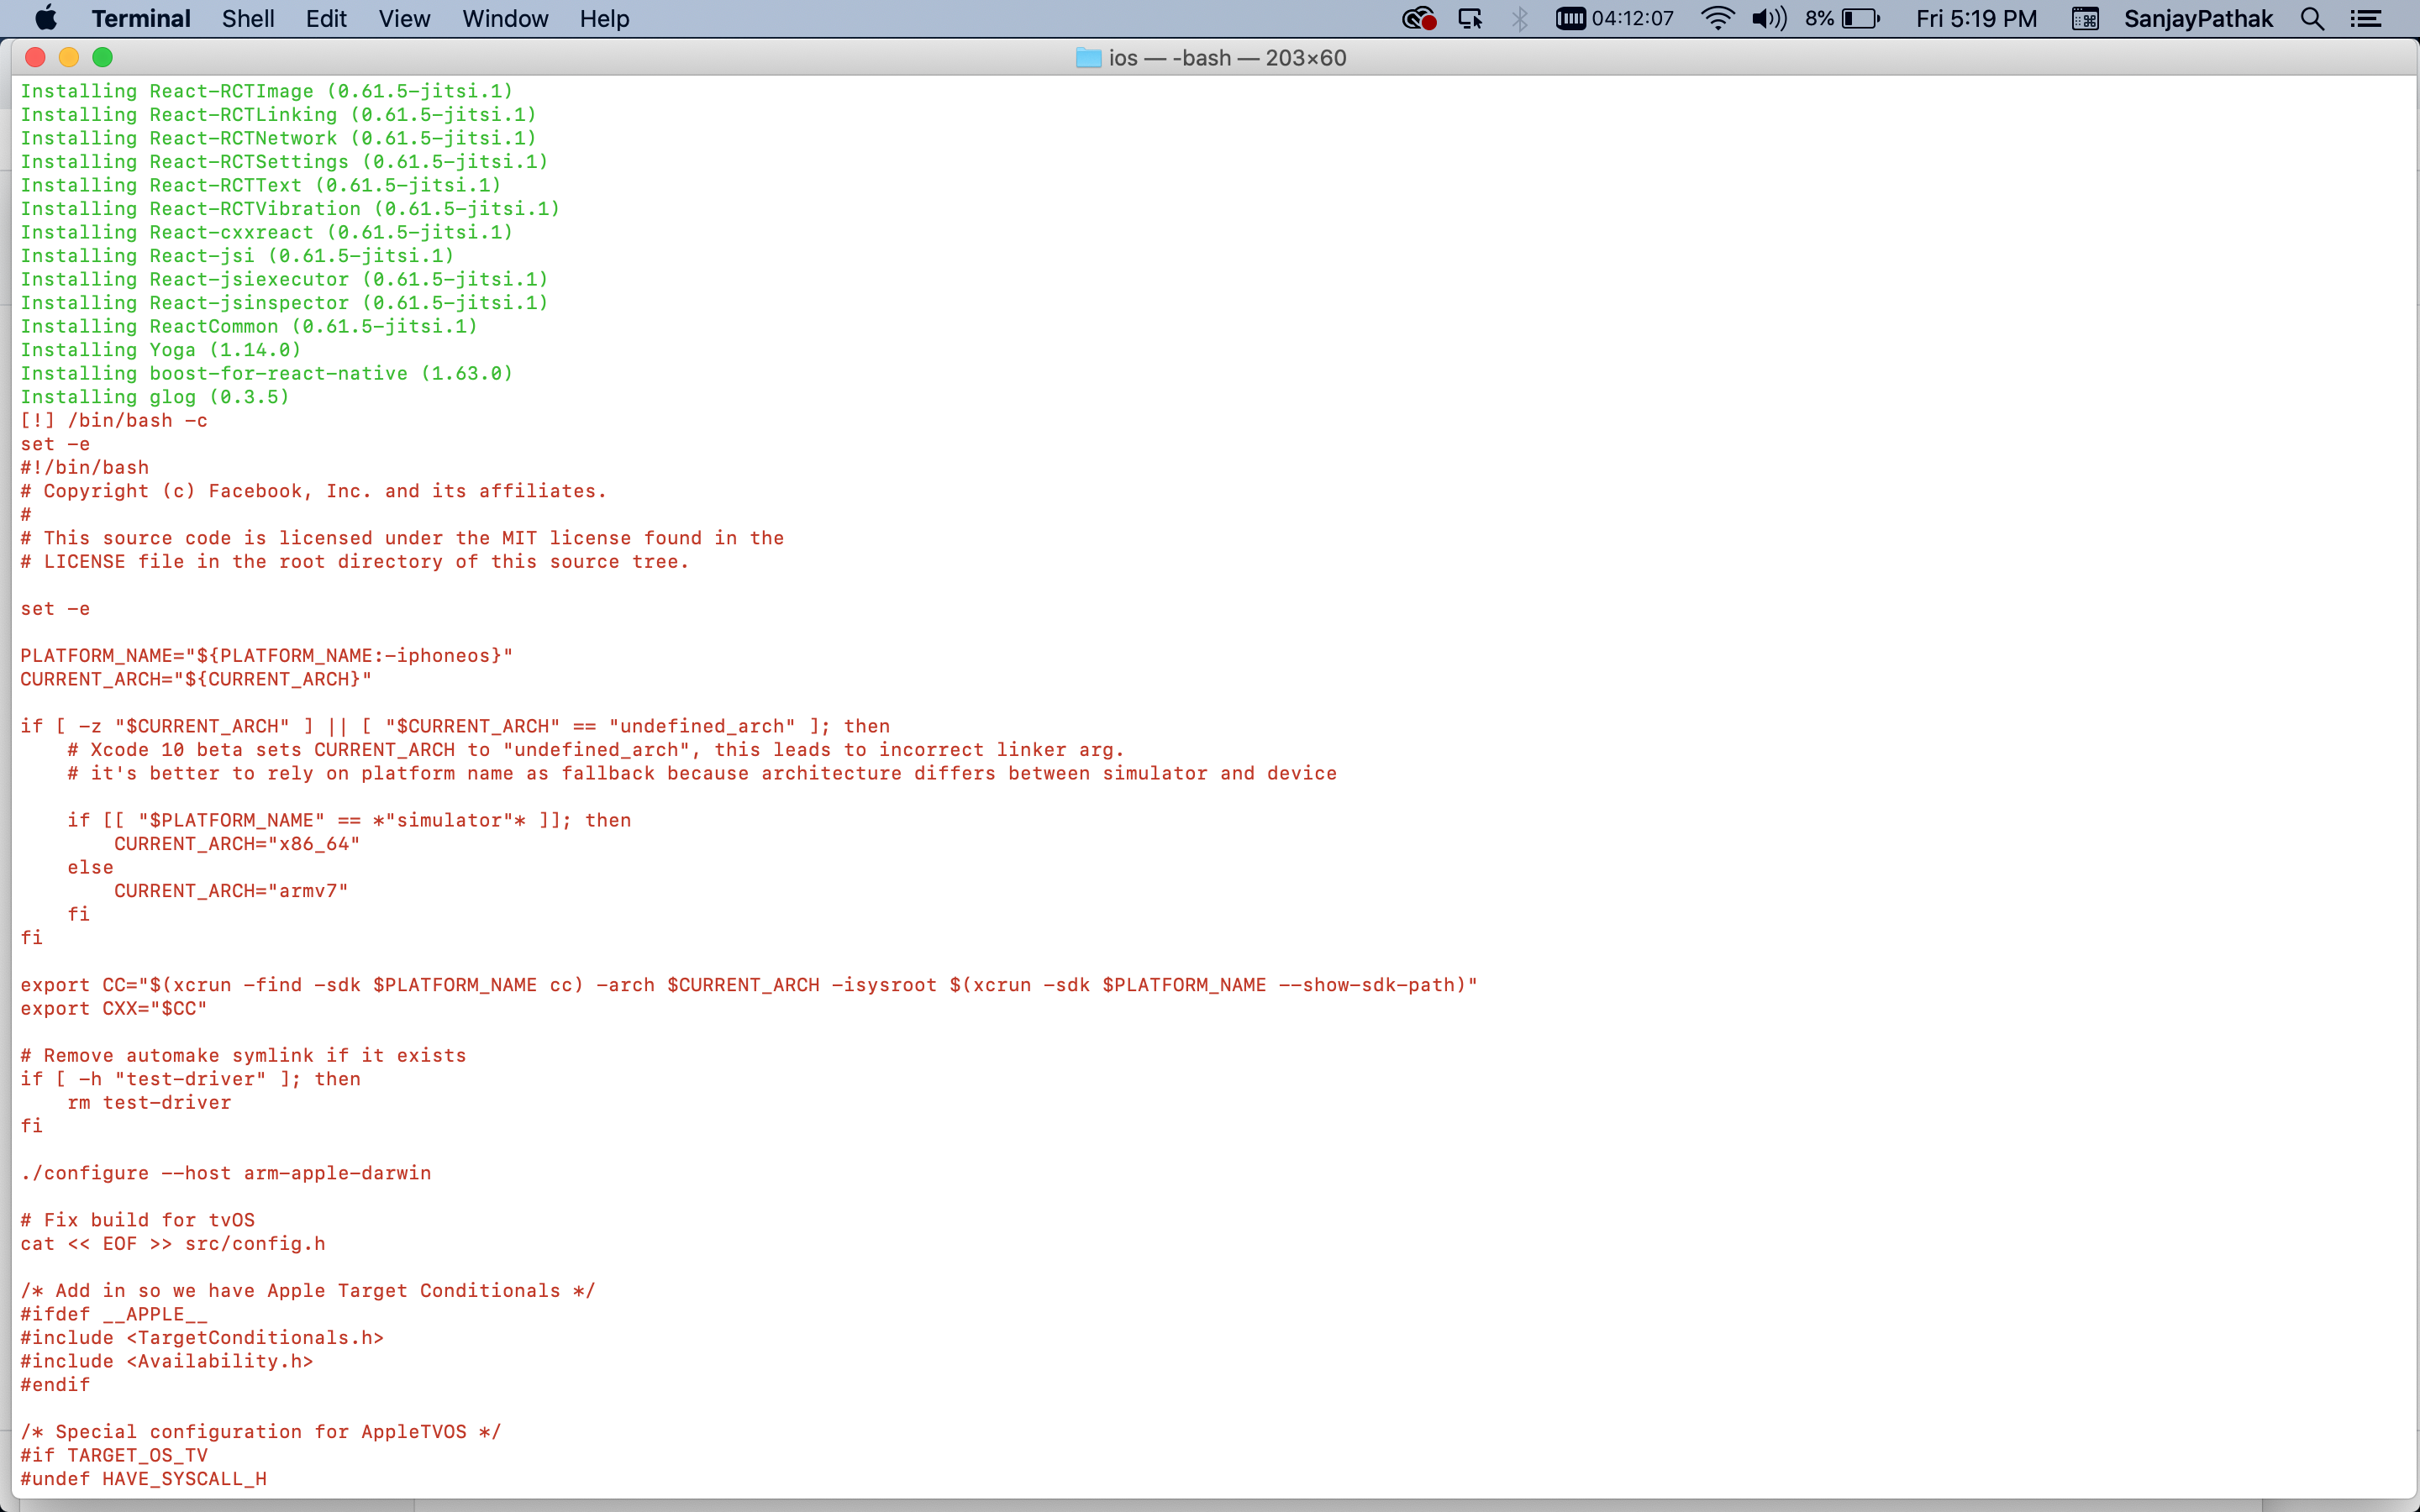Click the green full-screen button

(x=103, y=57)
